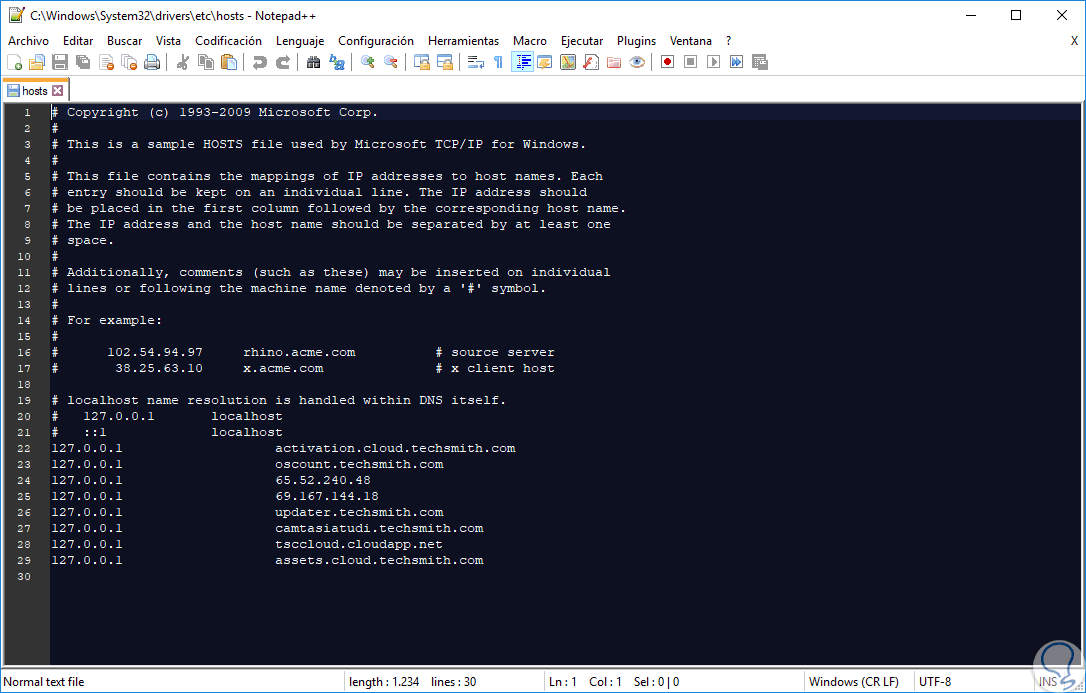Image resolution: width=1086 pixels, height=693 pixels.
Task: Place cursor on oscount.techsmith.com entry
Action: click(x=359, y=465)
